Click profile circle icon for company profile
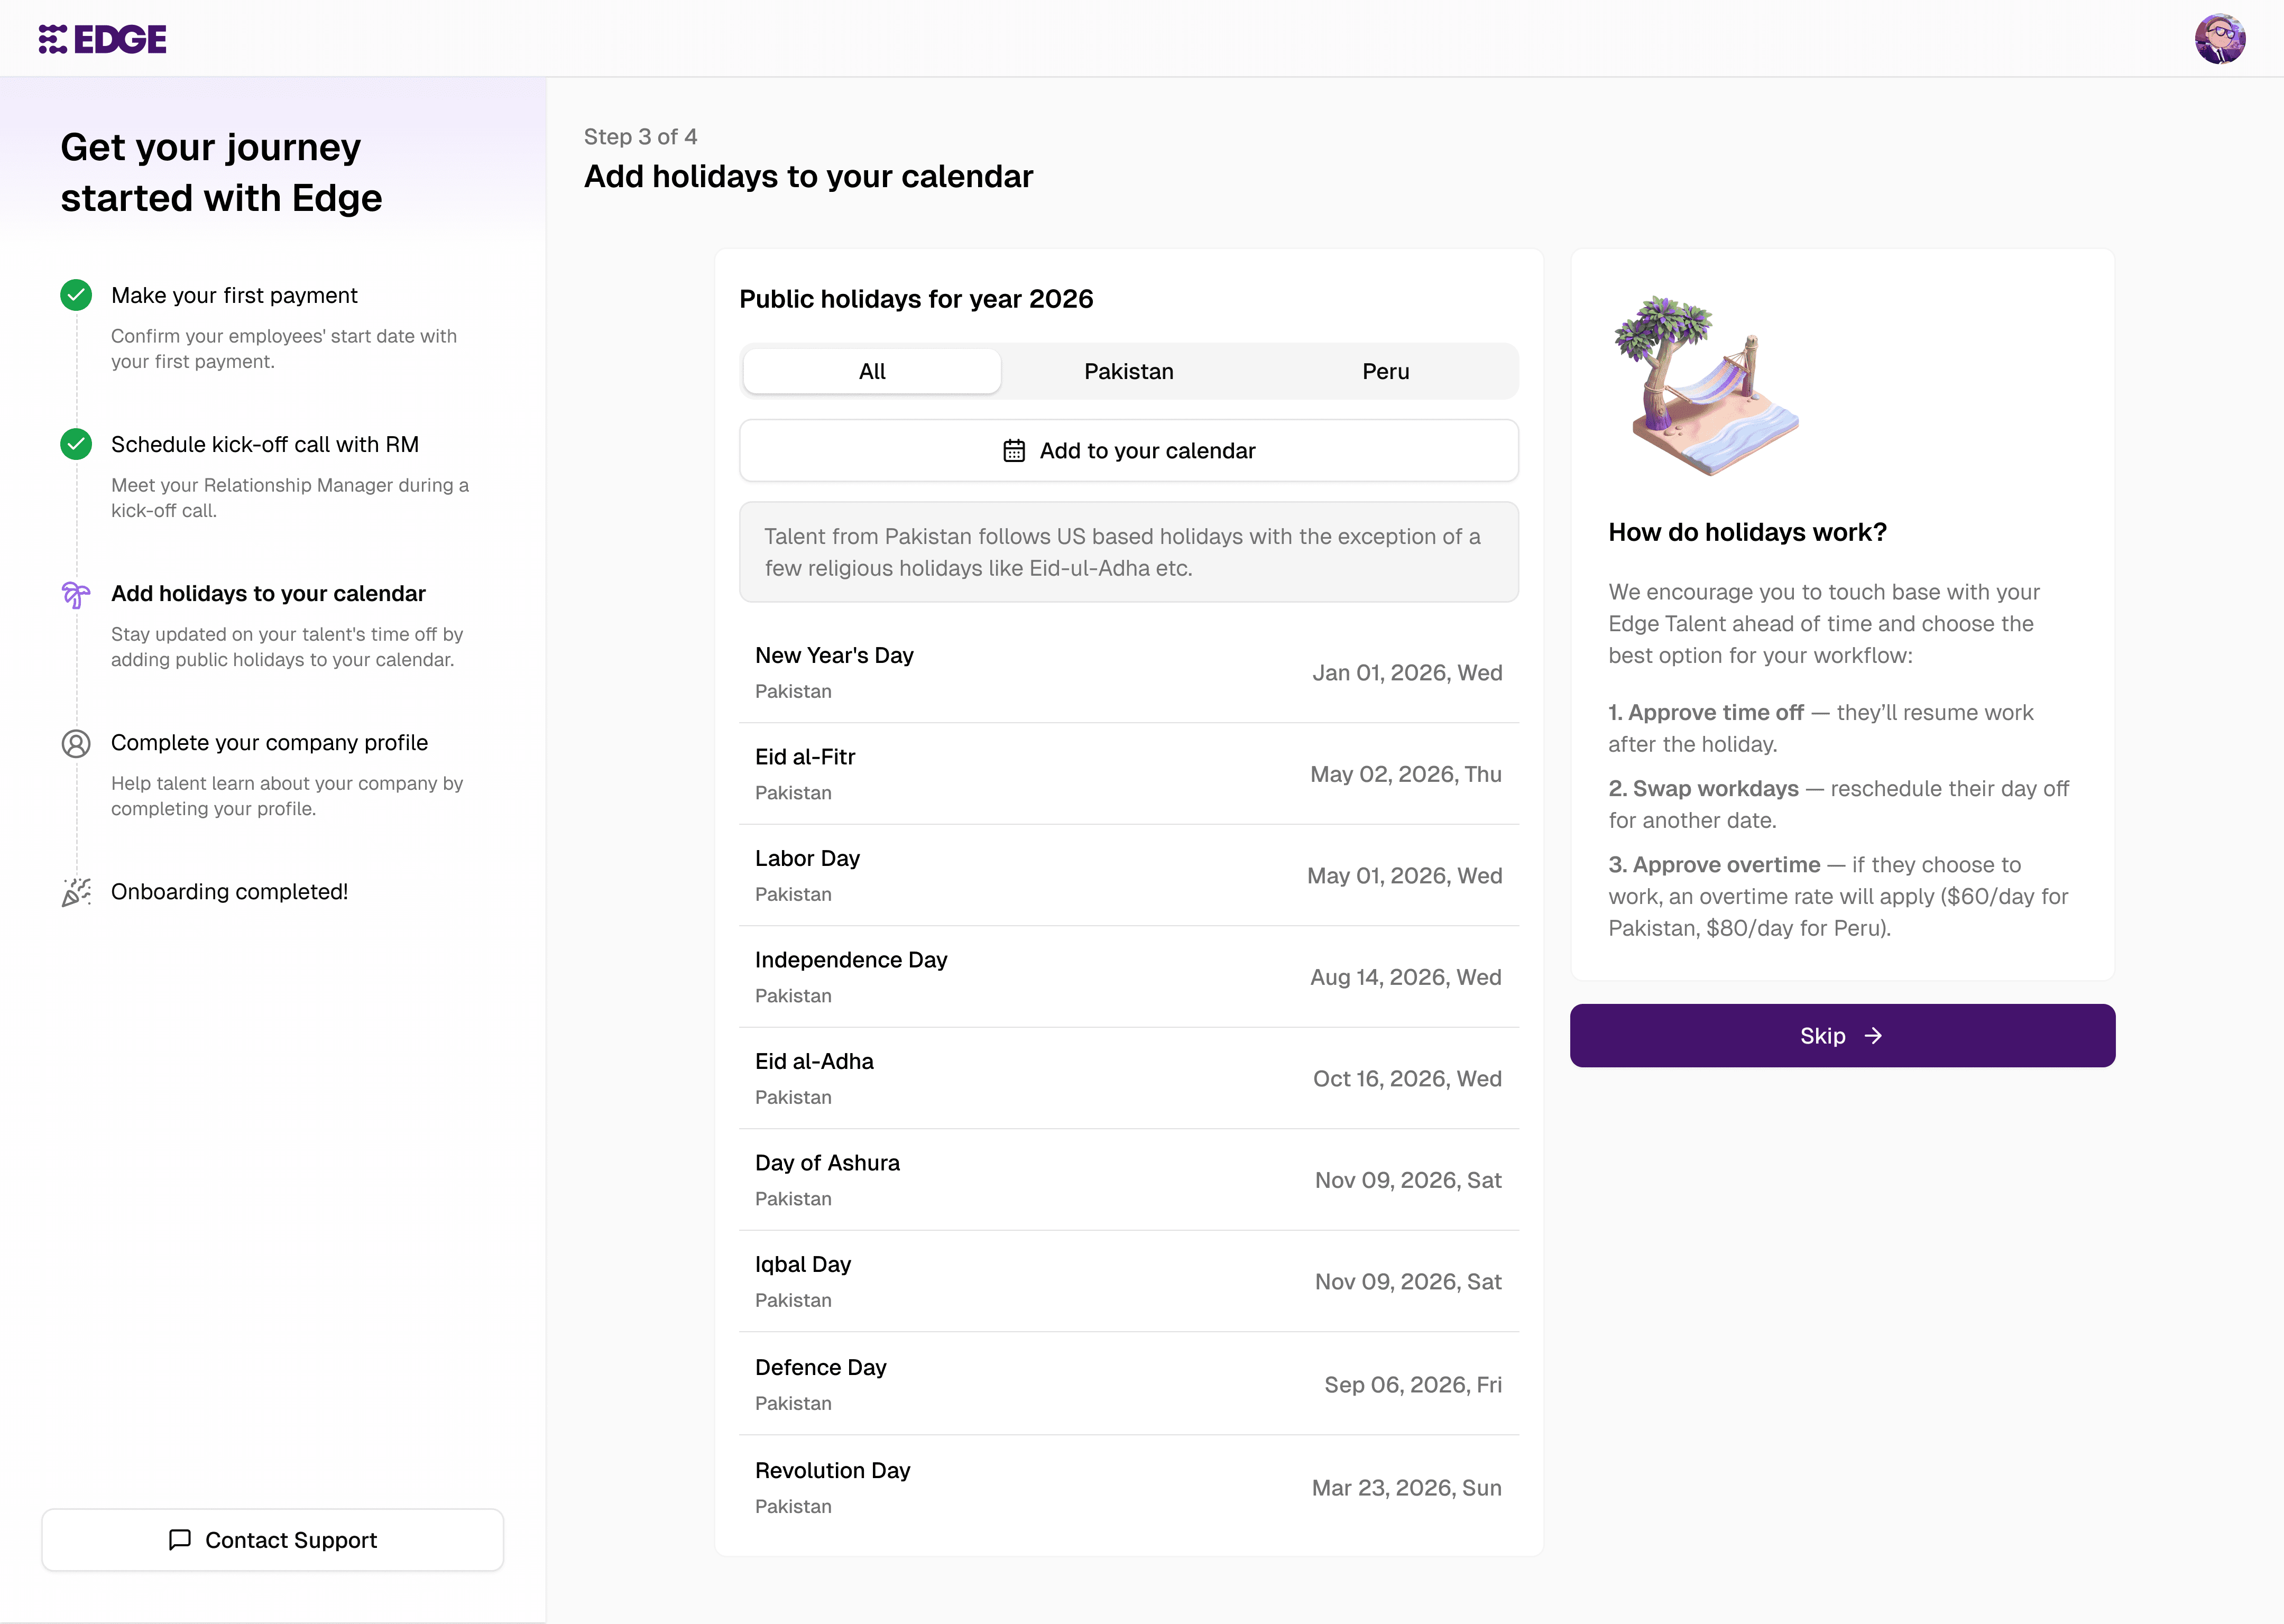The width and height of the screenshot is (2284, 1624). 76,743
